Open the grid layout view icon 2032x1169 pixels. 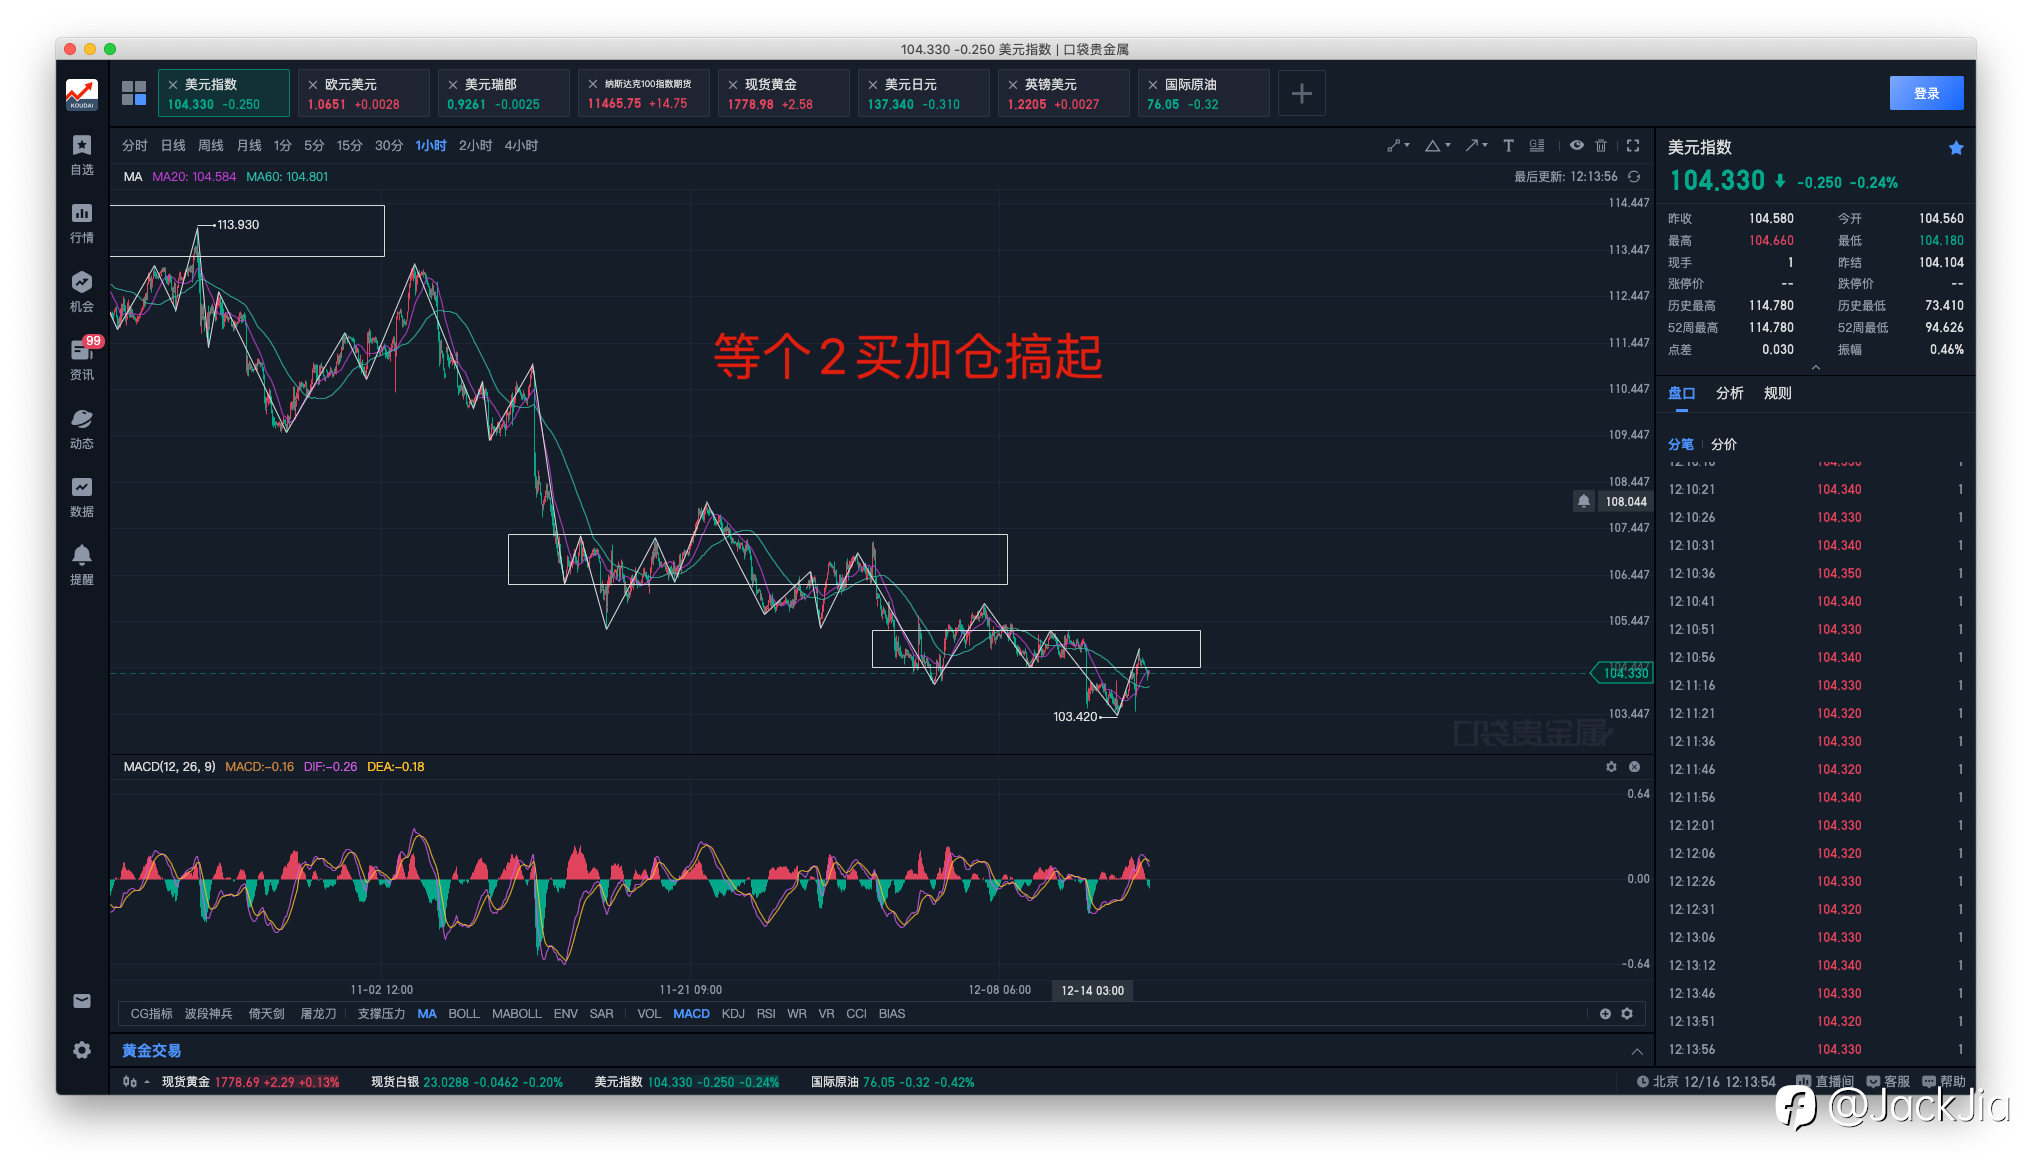click(x=134, y=93)
